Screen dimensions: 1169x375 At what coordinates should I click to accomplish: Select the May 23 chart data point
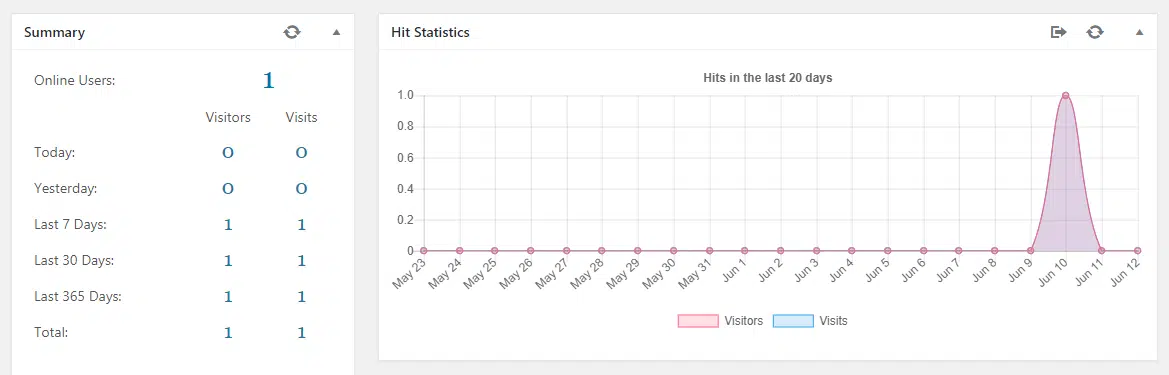(423, 250)
